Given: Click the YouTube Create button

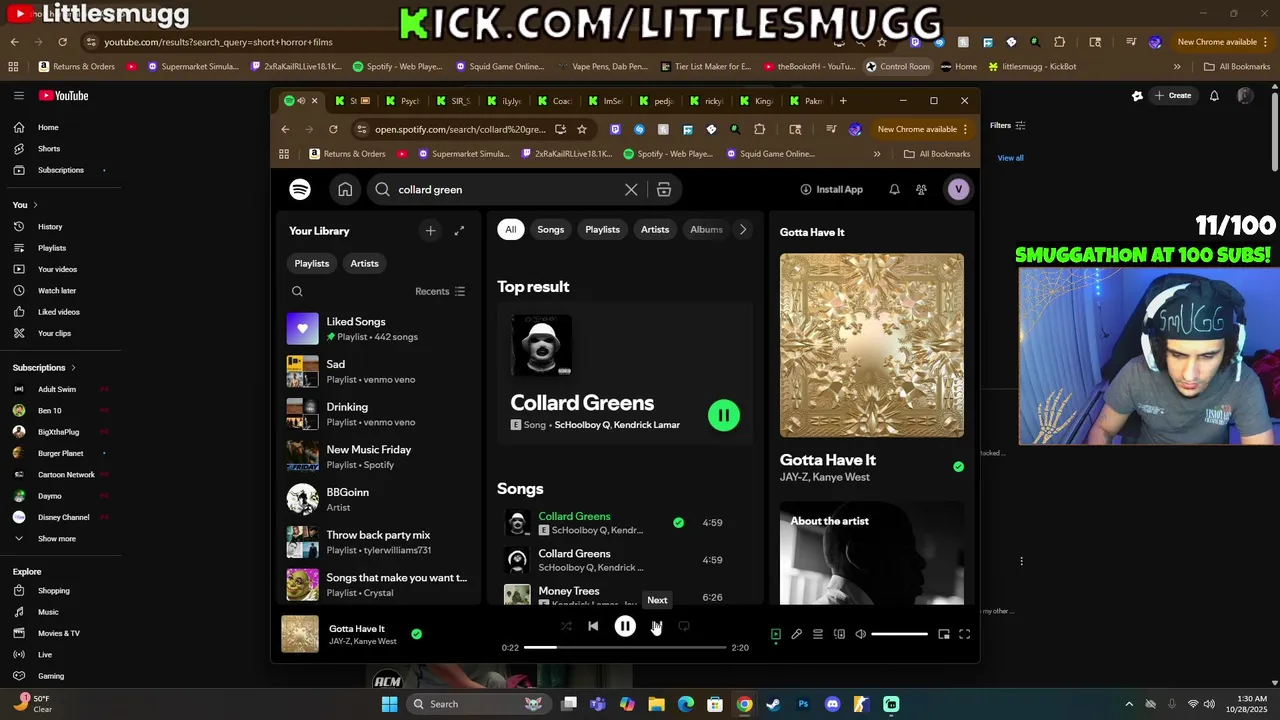Looking at the screenshot, I should coord(1172,96).
